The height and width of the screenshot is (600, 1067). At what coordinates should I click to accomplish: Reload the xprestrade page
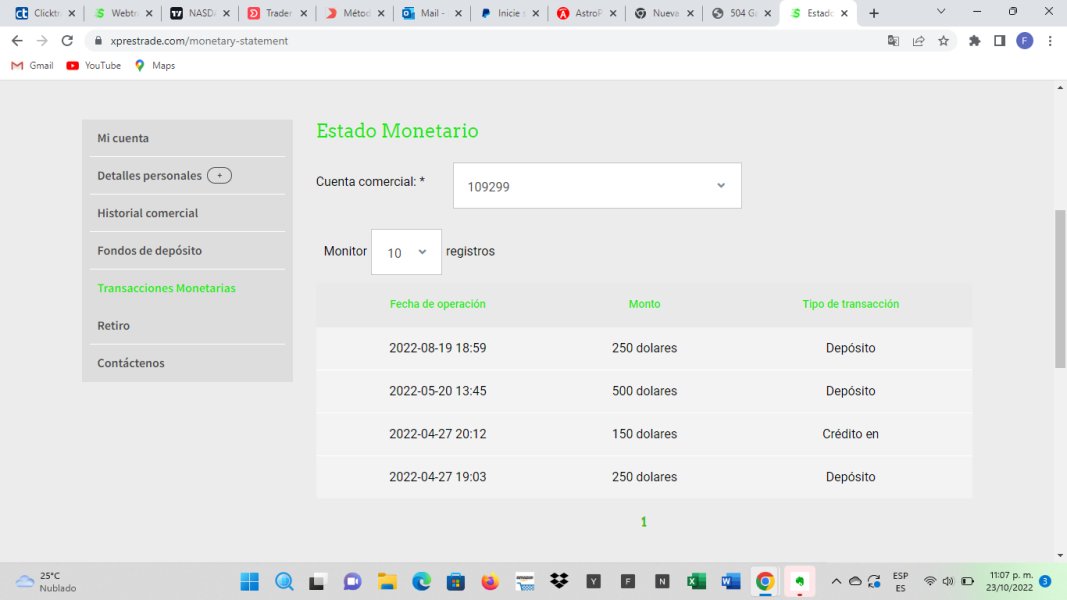tap(67, 41)
